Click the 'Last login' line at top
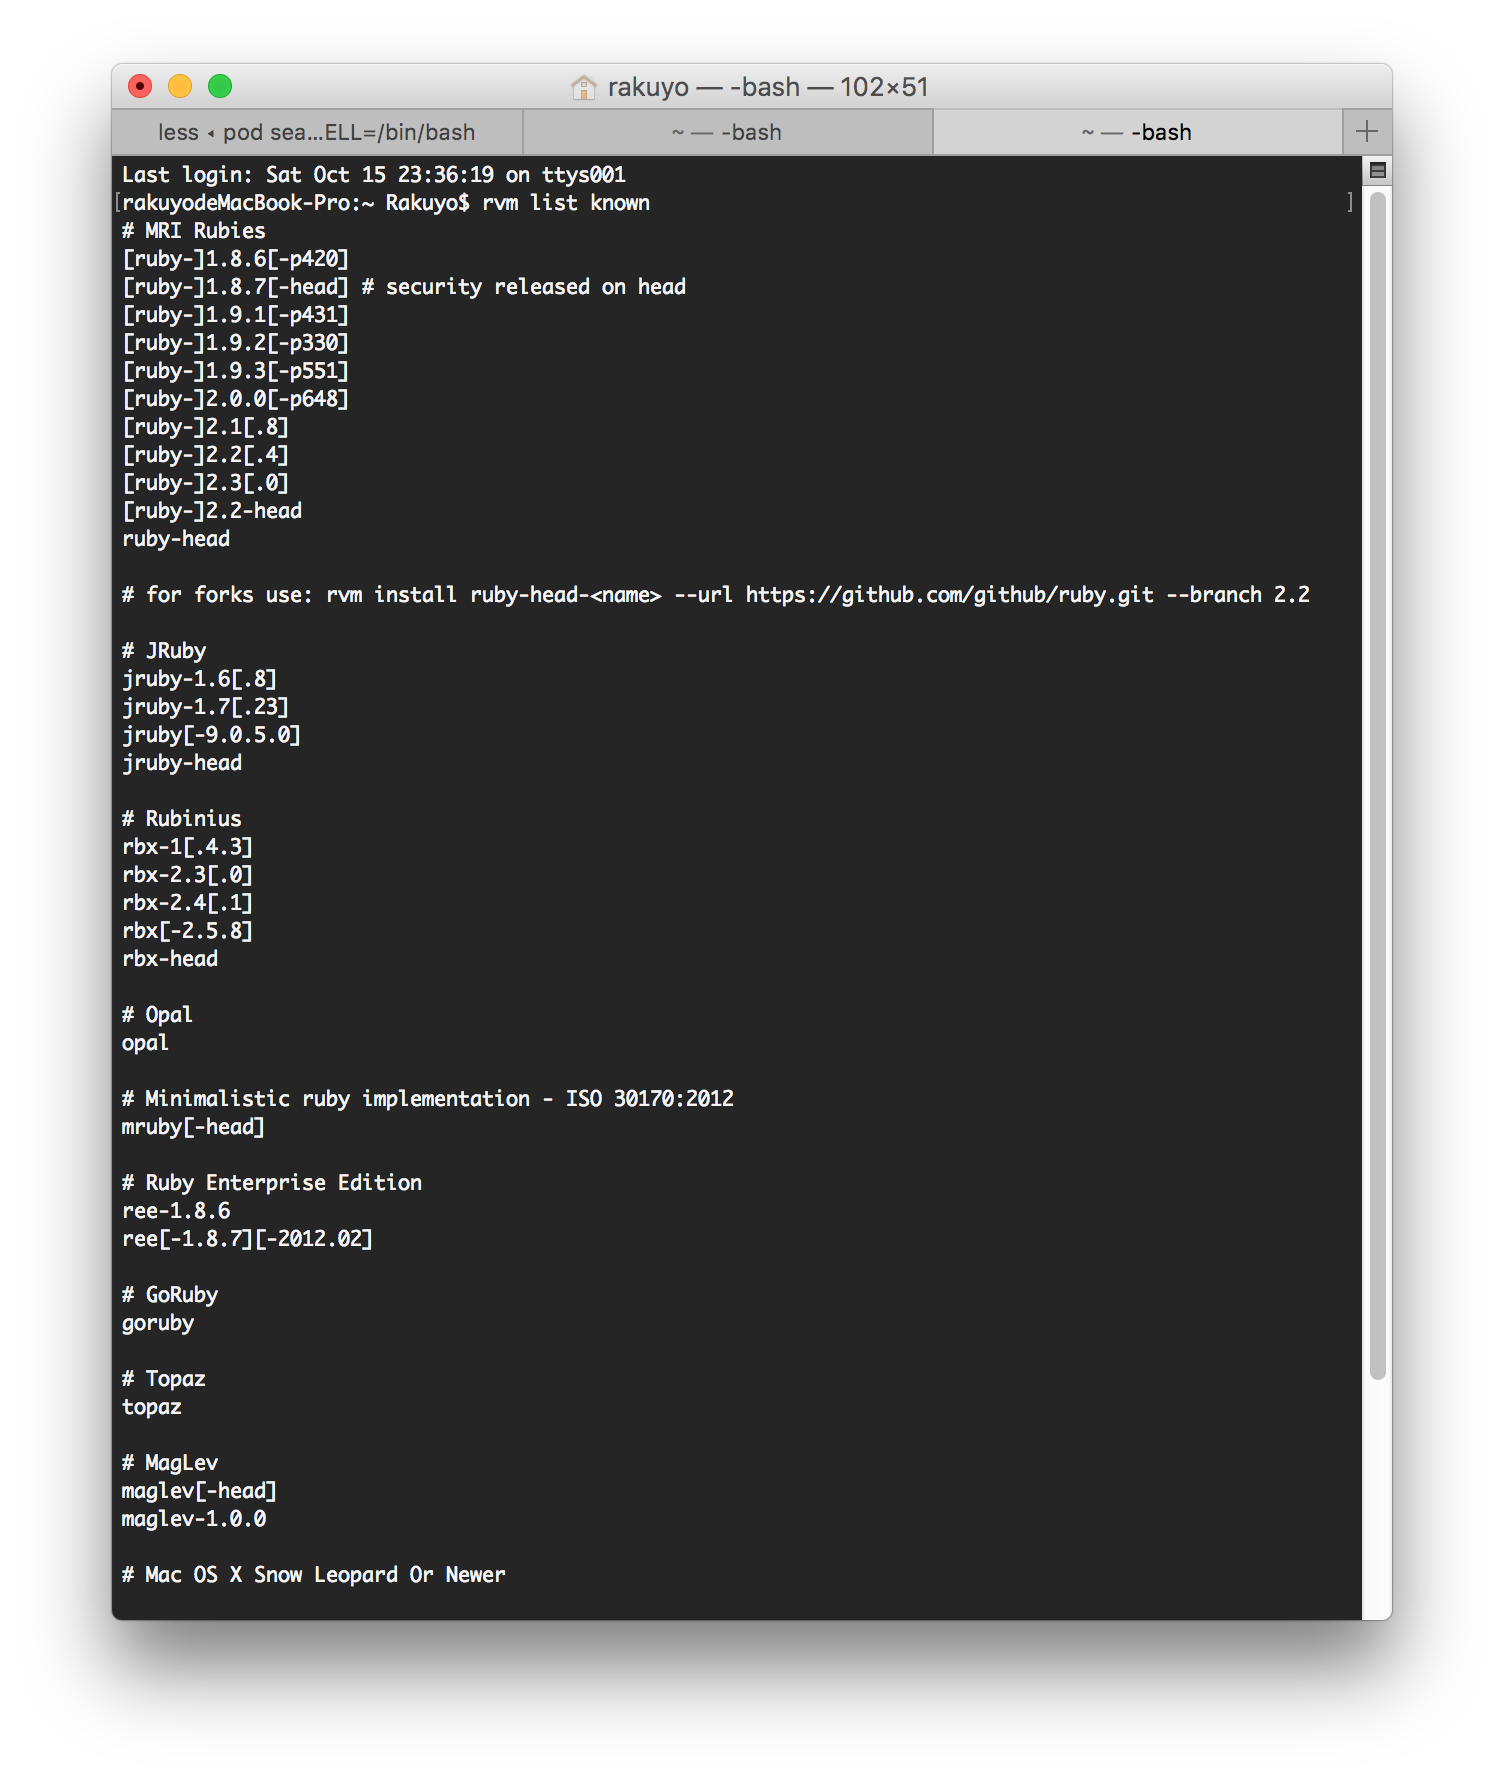1504x1780 pixels. tap(374, 175)
